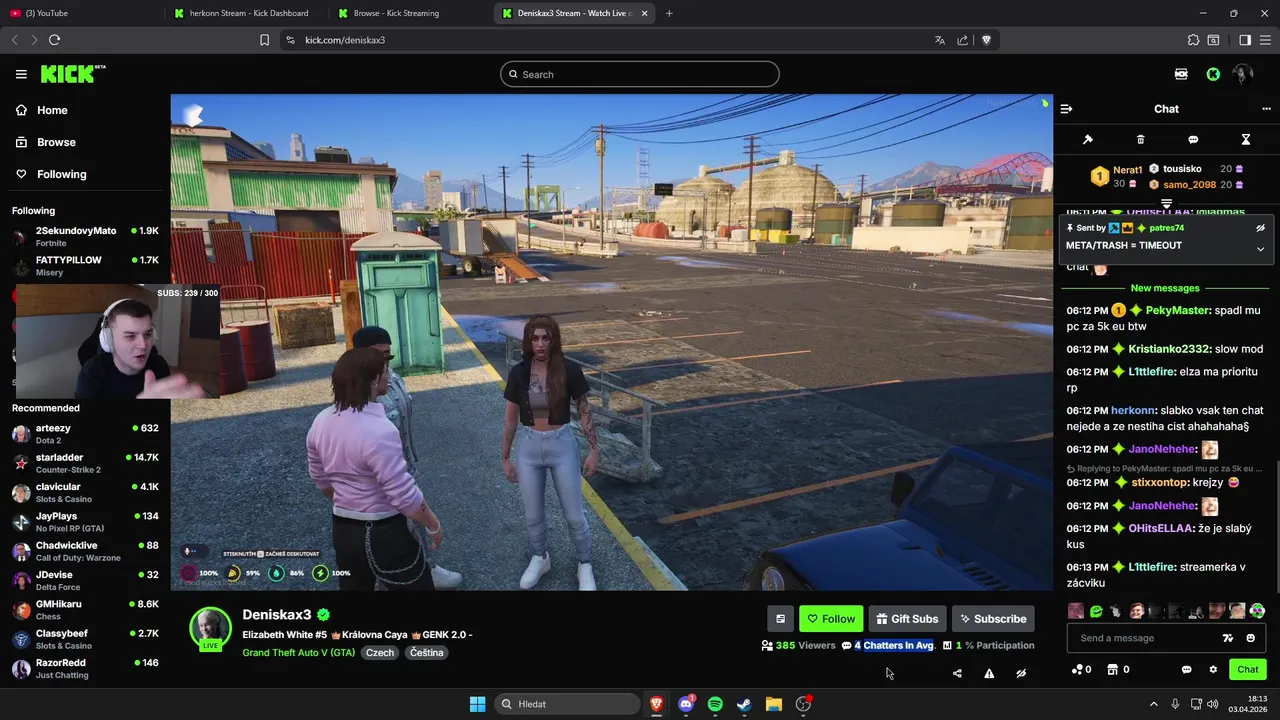This screenshot has height=720, width=1280.
Task: Open emote picker in message box
Action: [x=1250, y=638]
